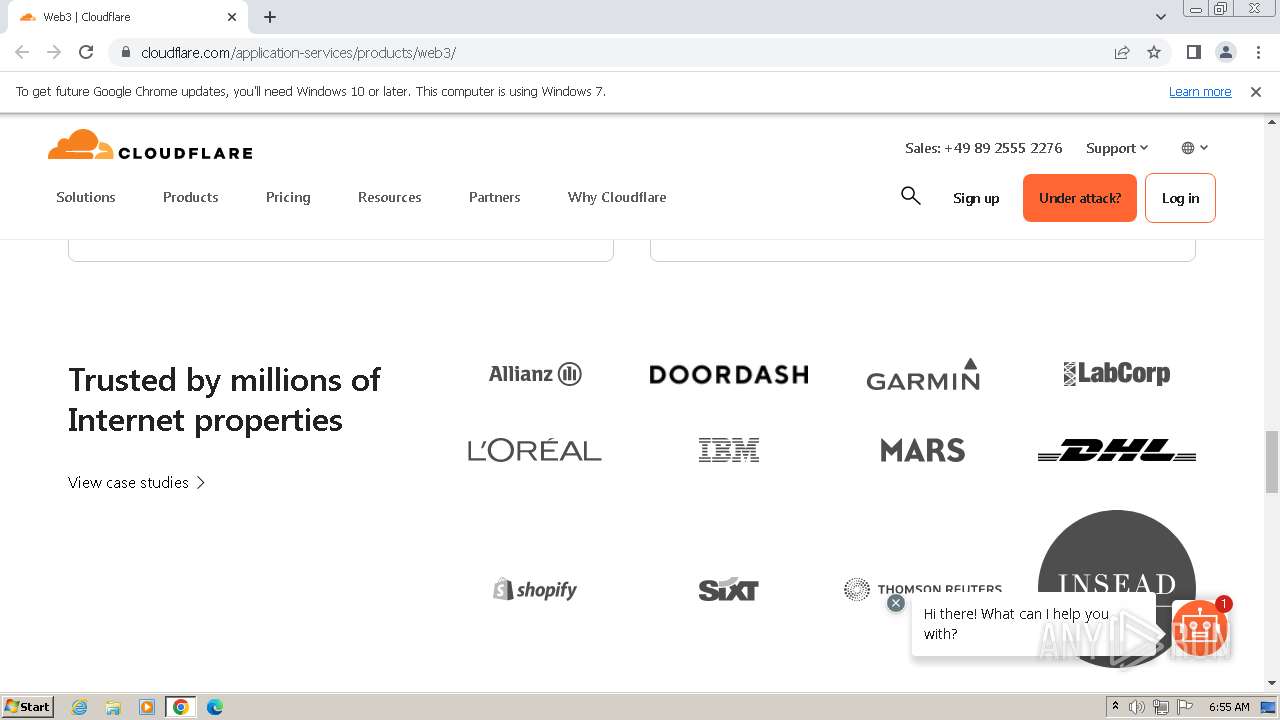Open the Resources menu
The image size is (1280, 720).
[x=389, y=197]
